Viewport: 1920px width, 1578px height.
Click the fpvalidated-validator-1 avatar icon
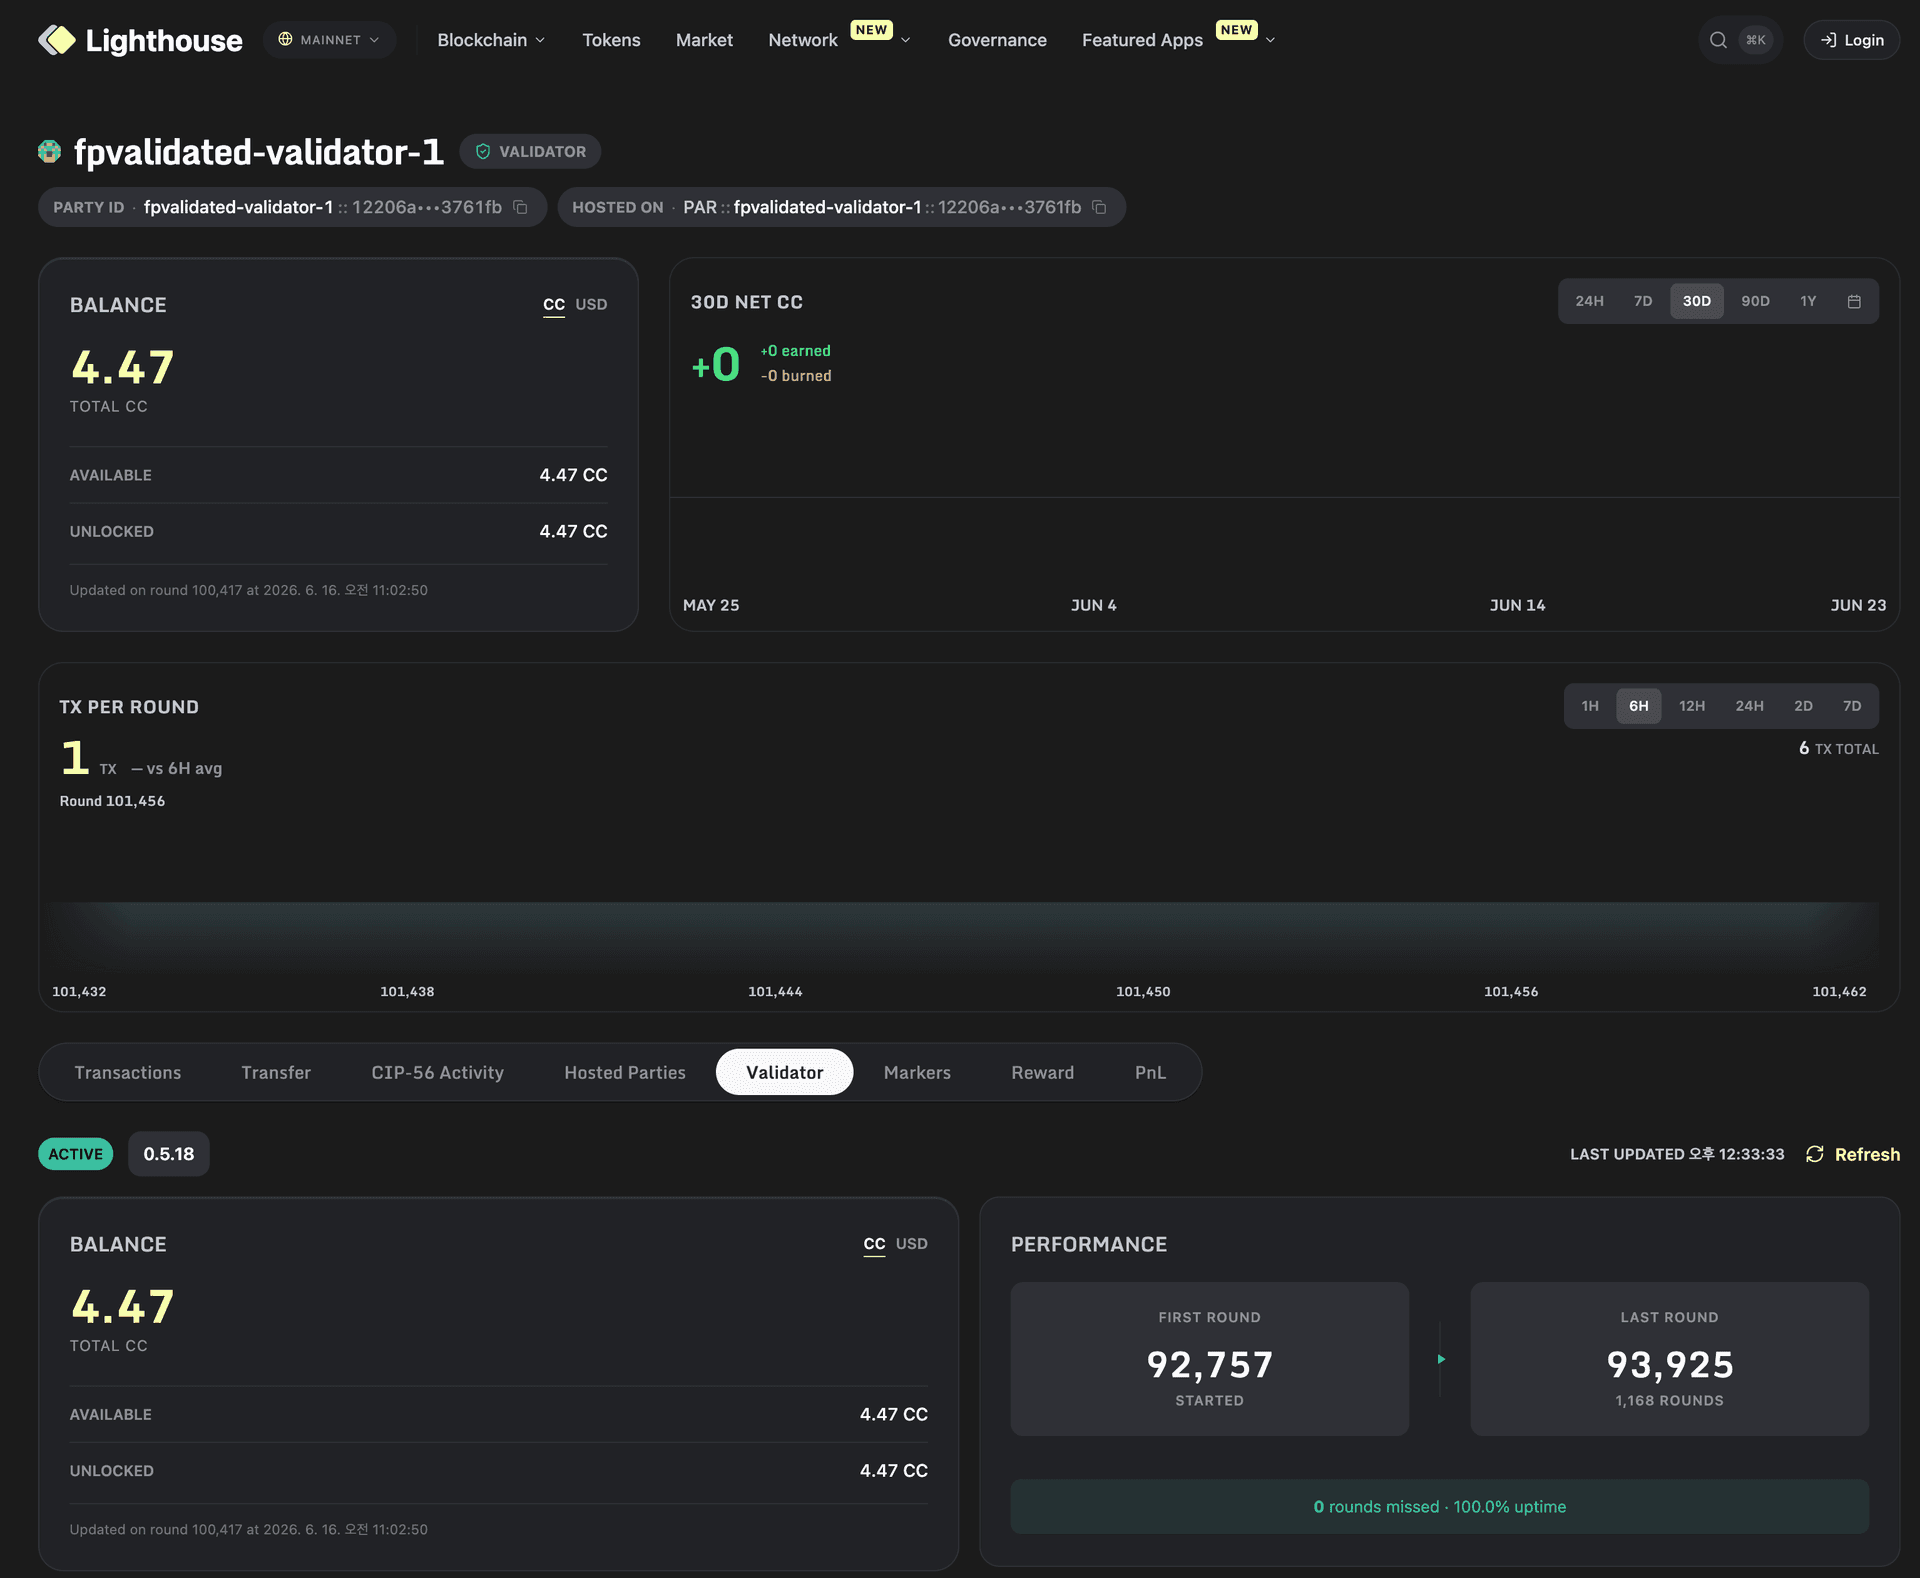(x=49, y=151)
